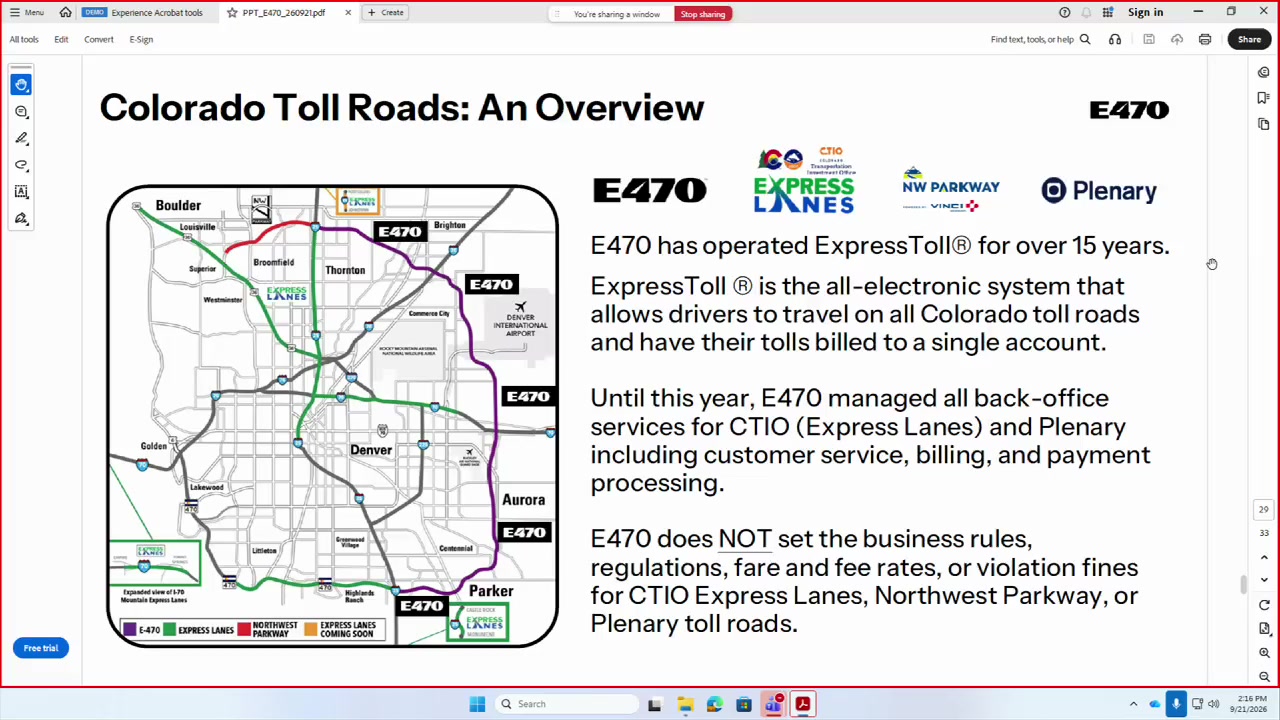Open Microsoft Store on the taskbar

click(x=744, y=704)
